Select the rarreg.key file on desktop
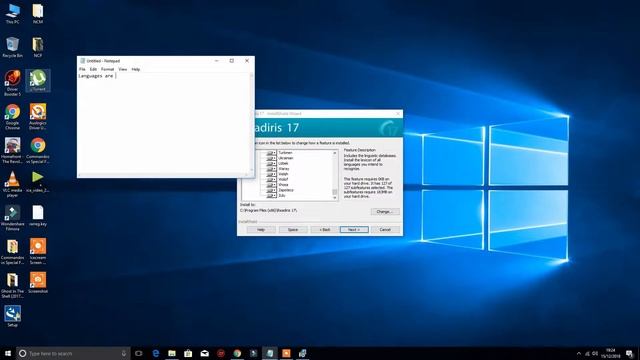Viewport: 640px width, 360px height. [38, 216]
